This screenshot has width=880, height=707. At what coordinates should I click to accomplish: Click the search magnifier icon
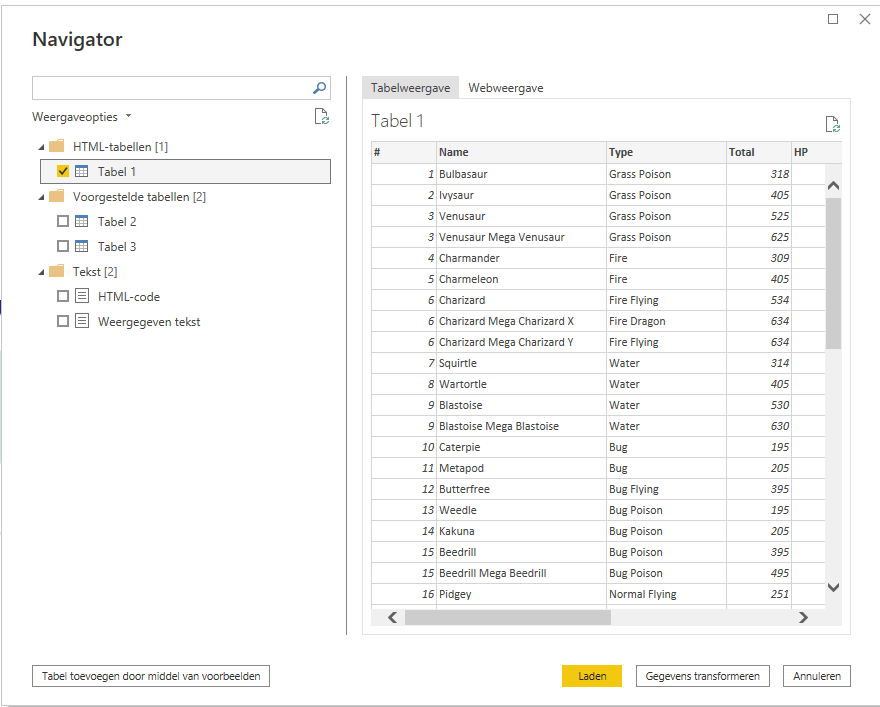point(319,88)
